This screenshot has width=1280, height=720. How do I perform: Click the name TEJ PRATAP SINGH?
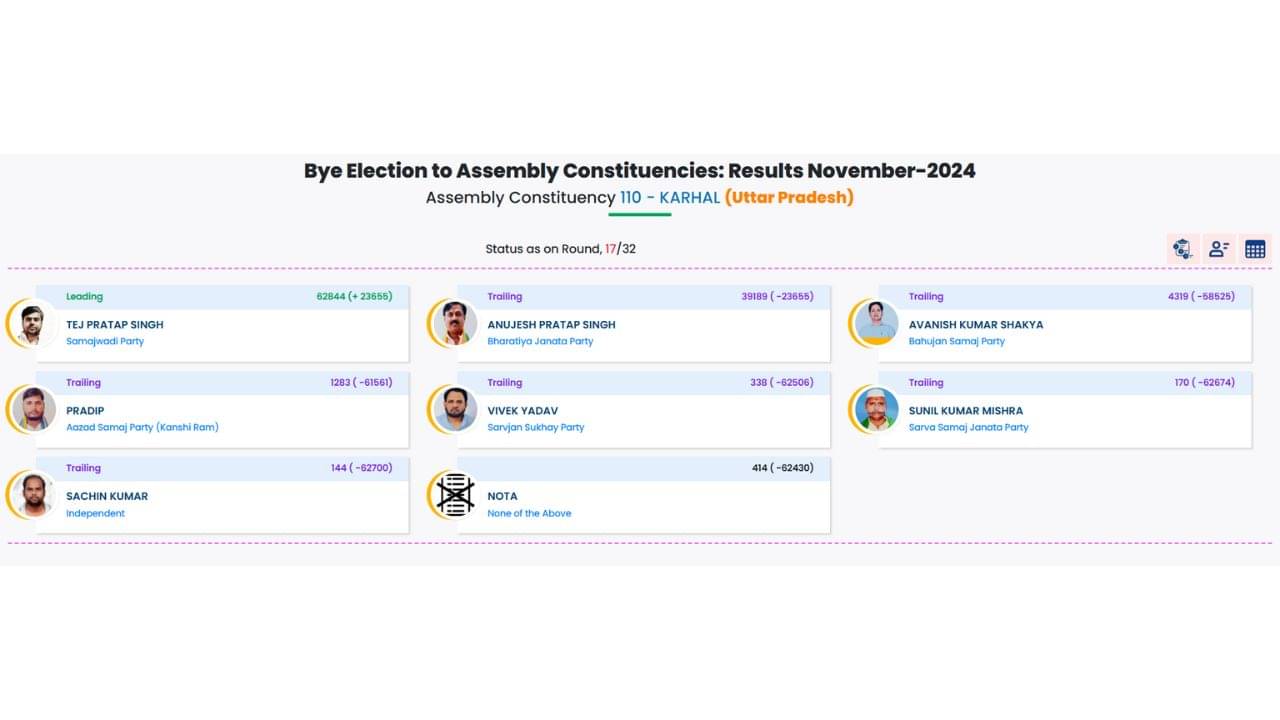[115, 324]
